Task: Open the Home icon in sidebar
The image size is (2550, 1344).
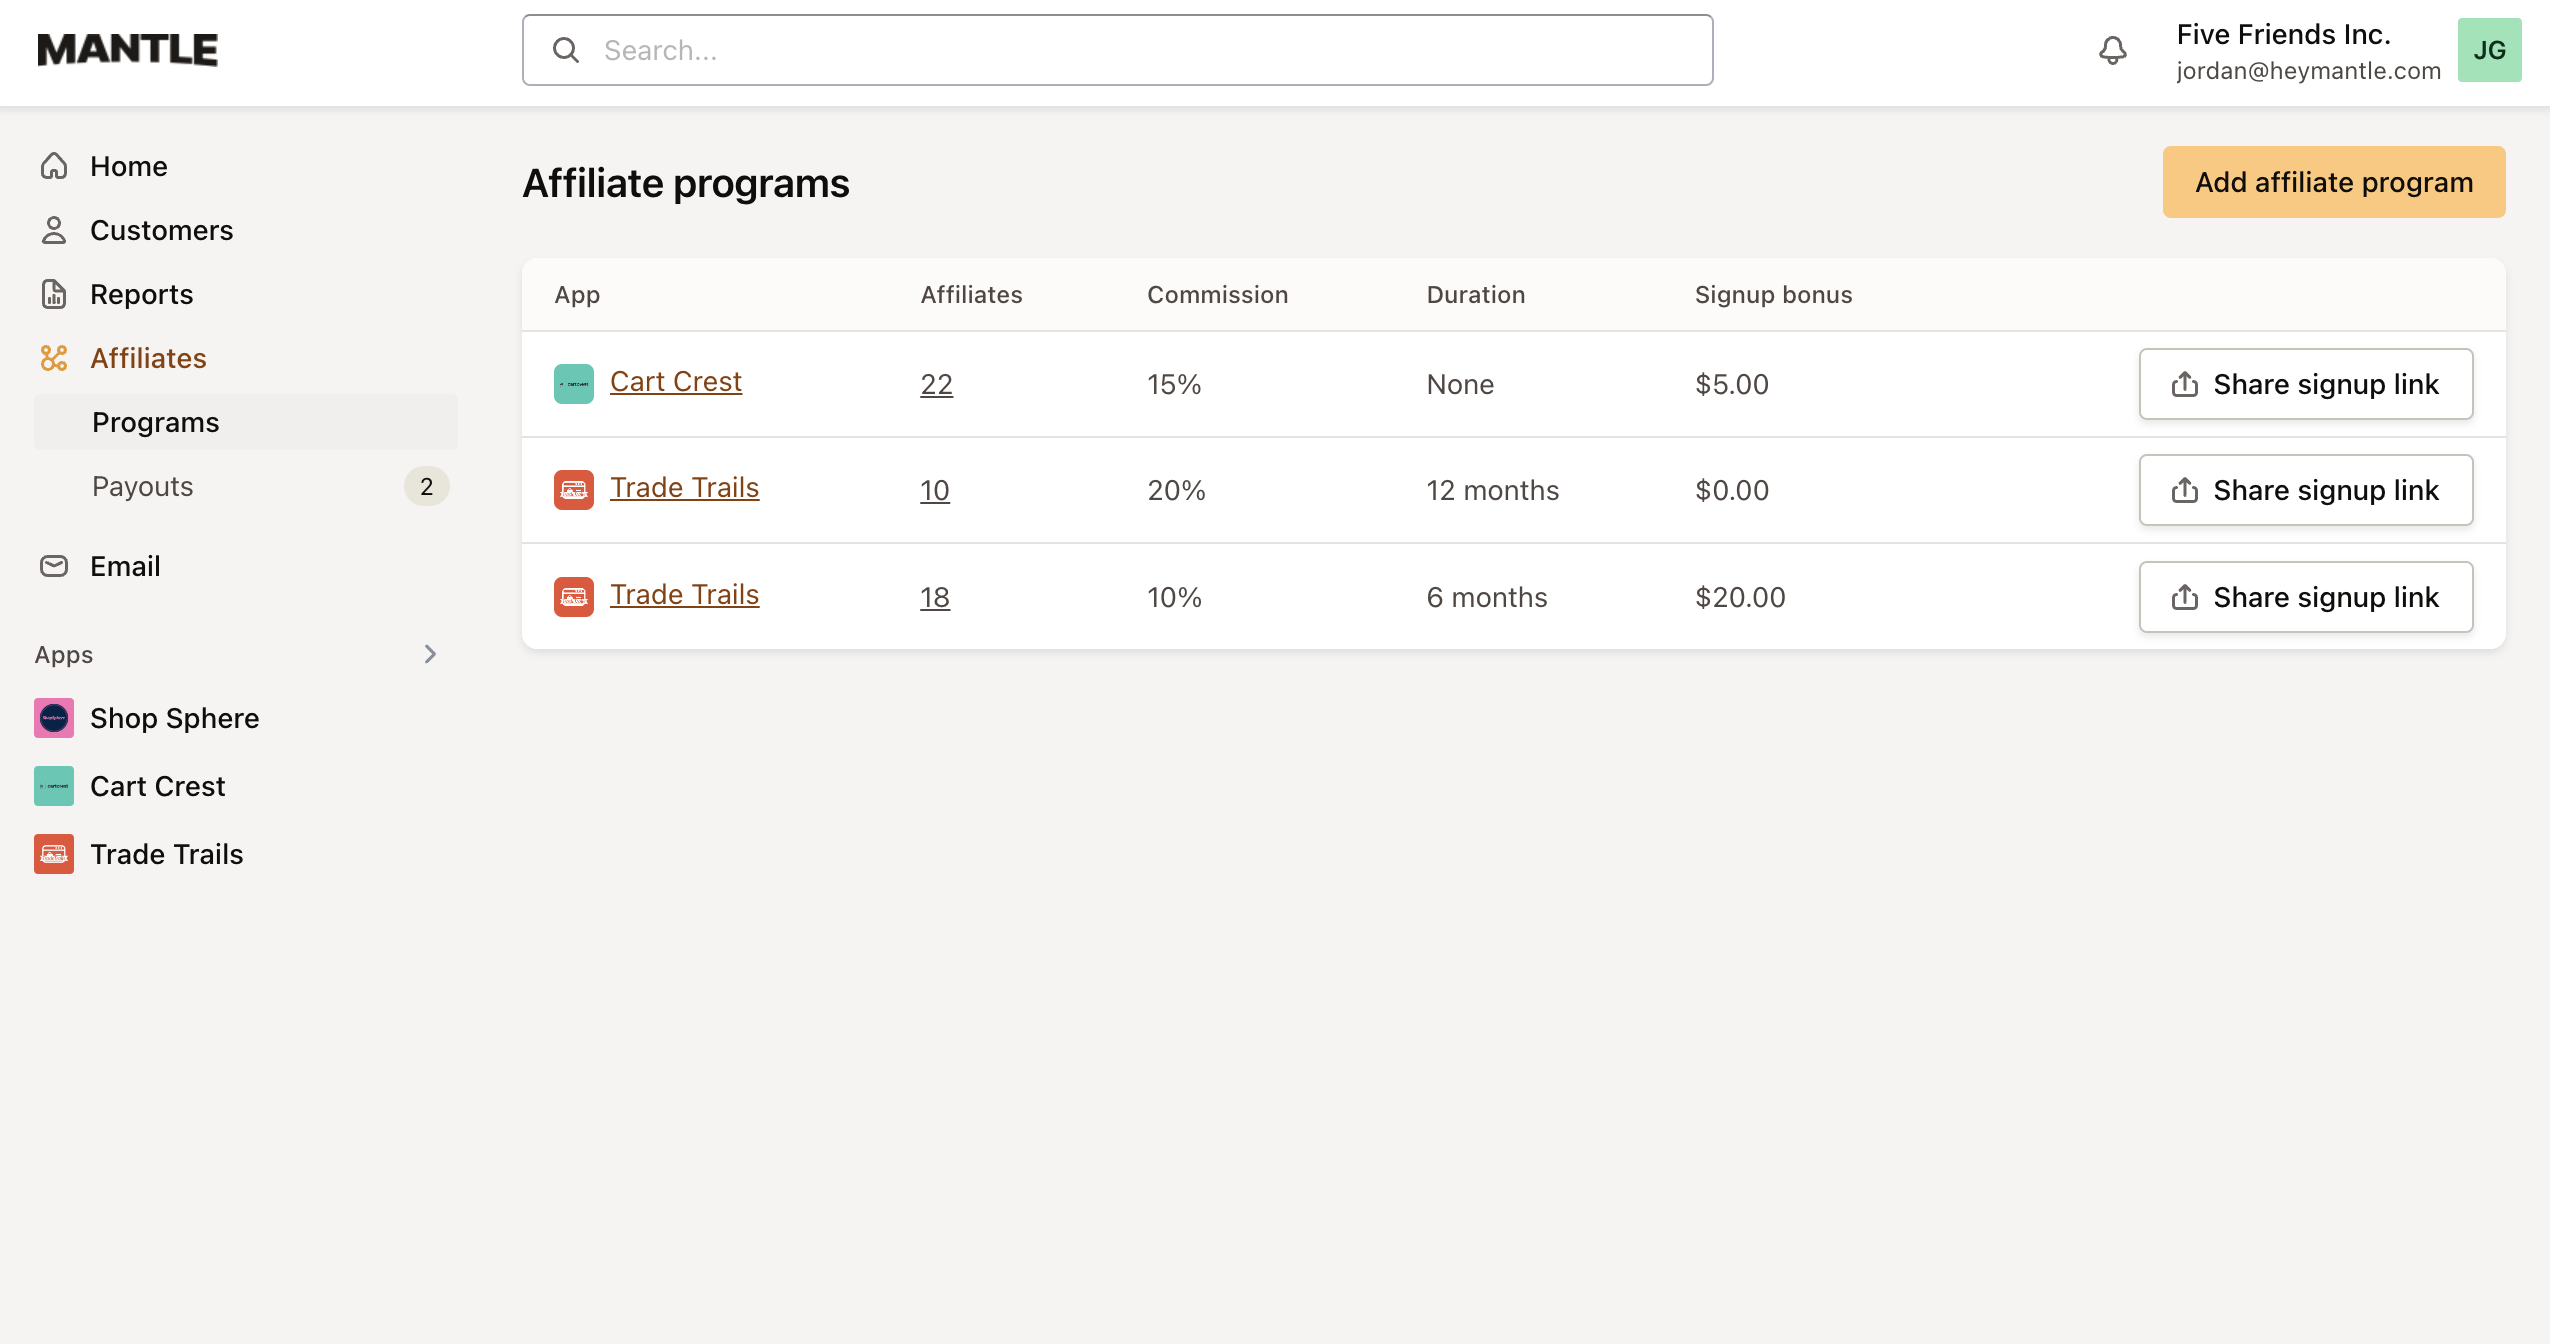Action: click(x=54, y=166)
